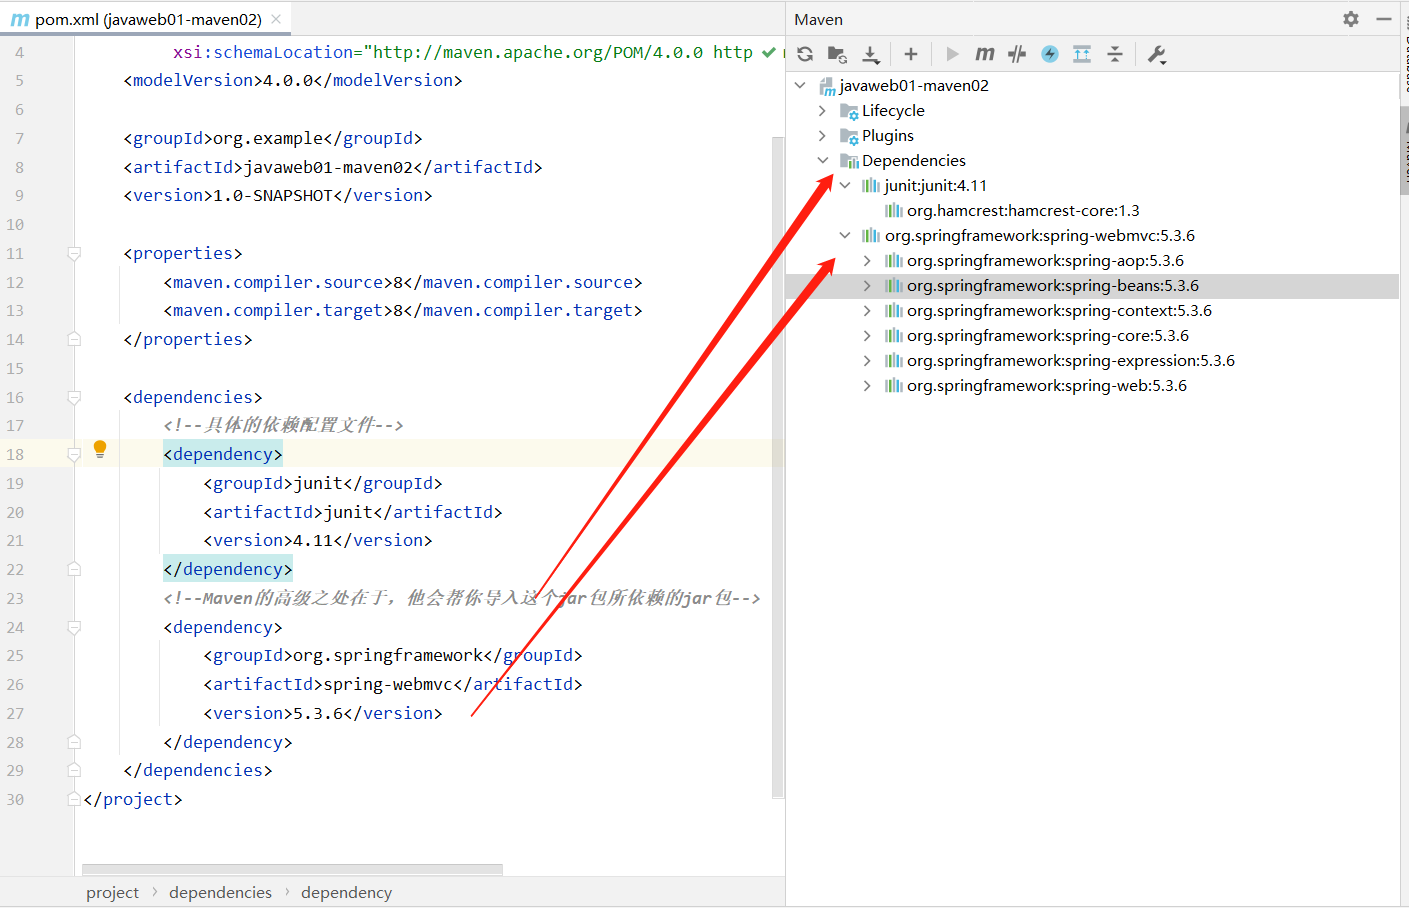Screen dimensions: 1409x908
Task: Fold the properties block at line 11
Action: coord(74,254)
